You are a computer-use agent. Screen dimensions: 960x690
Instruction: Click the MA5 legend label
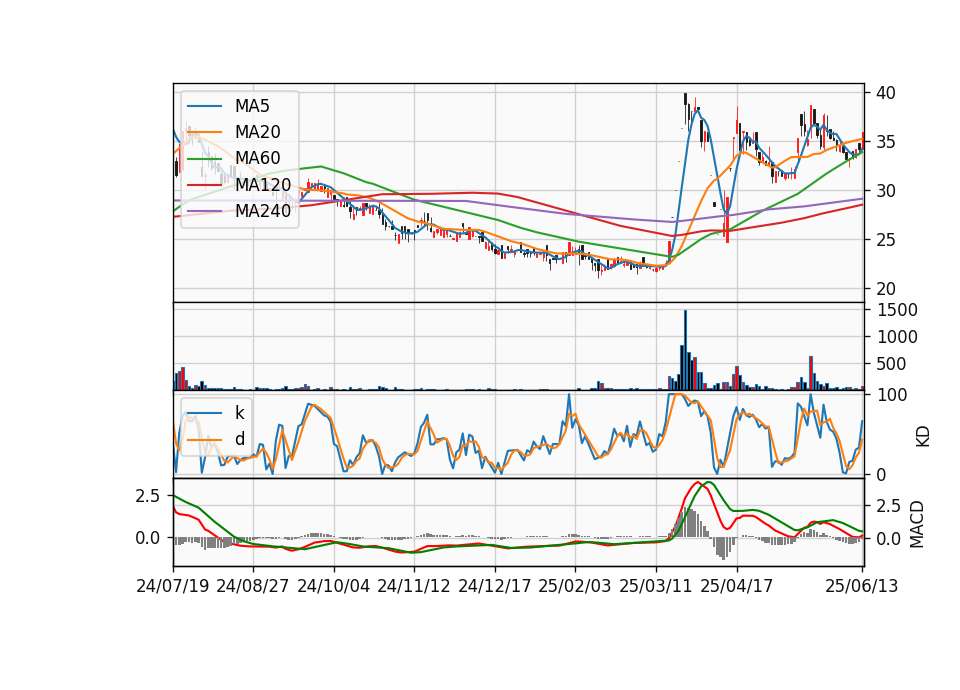tap(252, 106)
